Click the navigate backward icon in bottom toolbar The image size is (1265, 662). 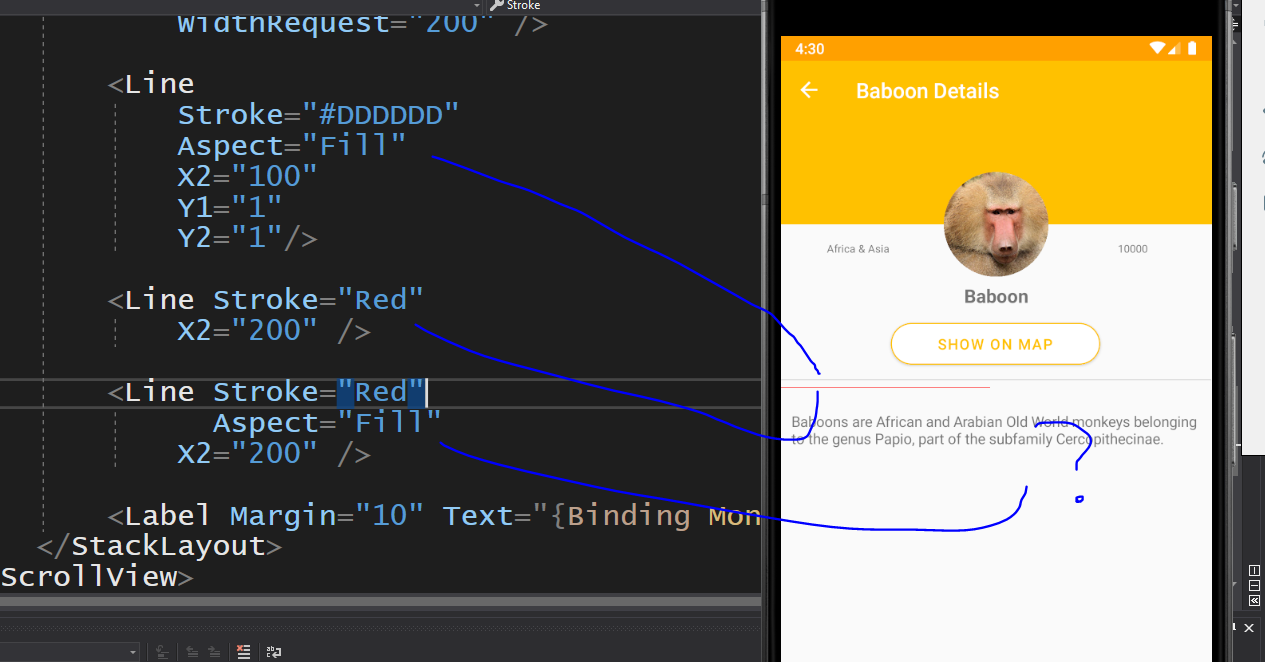[192, 651]
